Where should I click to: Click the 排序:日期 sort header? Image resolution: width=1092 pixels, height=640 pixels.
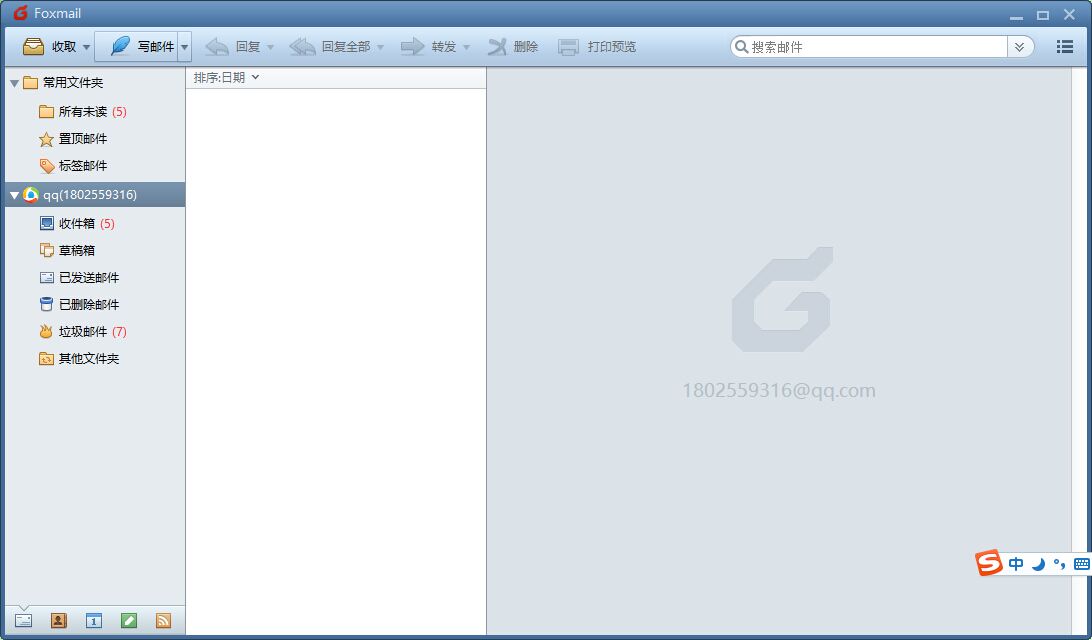[226, 78]
